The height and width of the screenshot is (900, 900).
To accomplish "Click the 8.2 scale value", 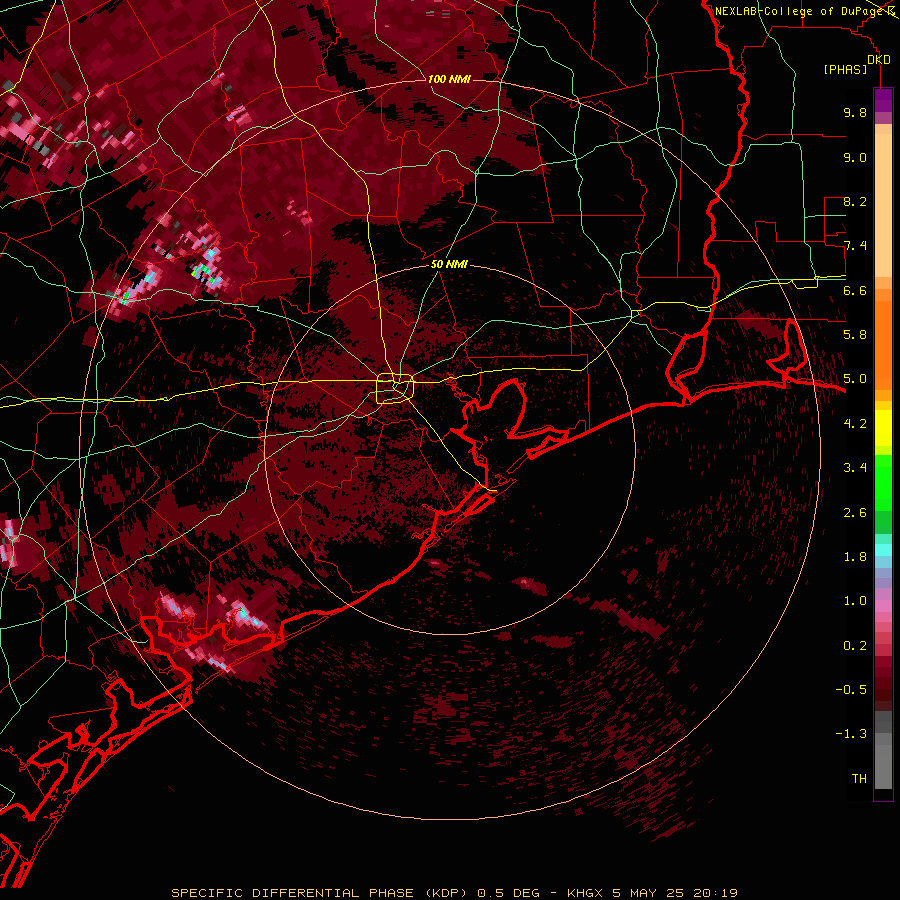I will [855, 201].
